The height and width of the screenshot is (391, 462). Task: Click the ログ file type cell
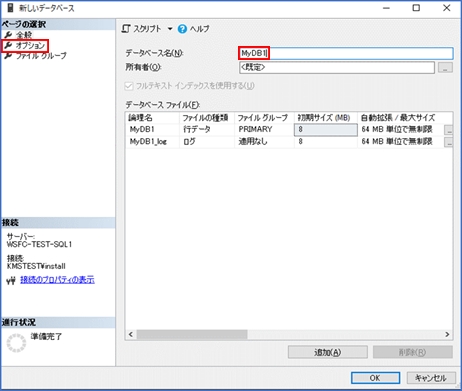tap(207, 142)
